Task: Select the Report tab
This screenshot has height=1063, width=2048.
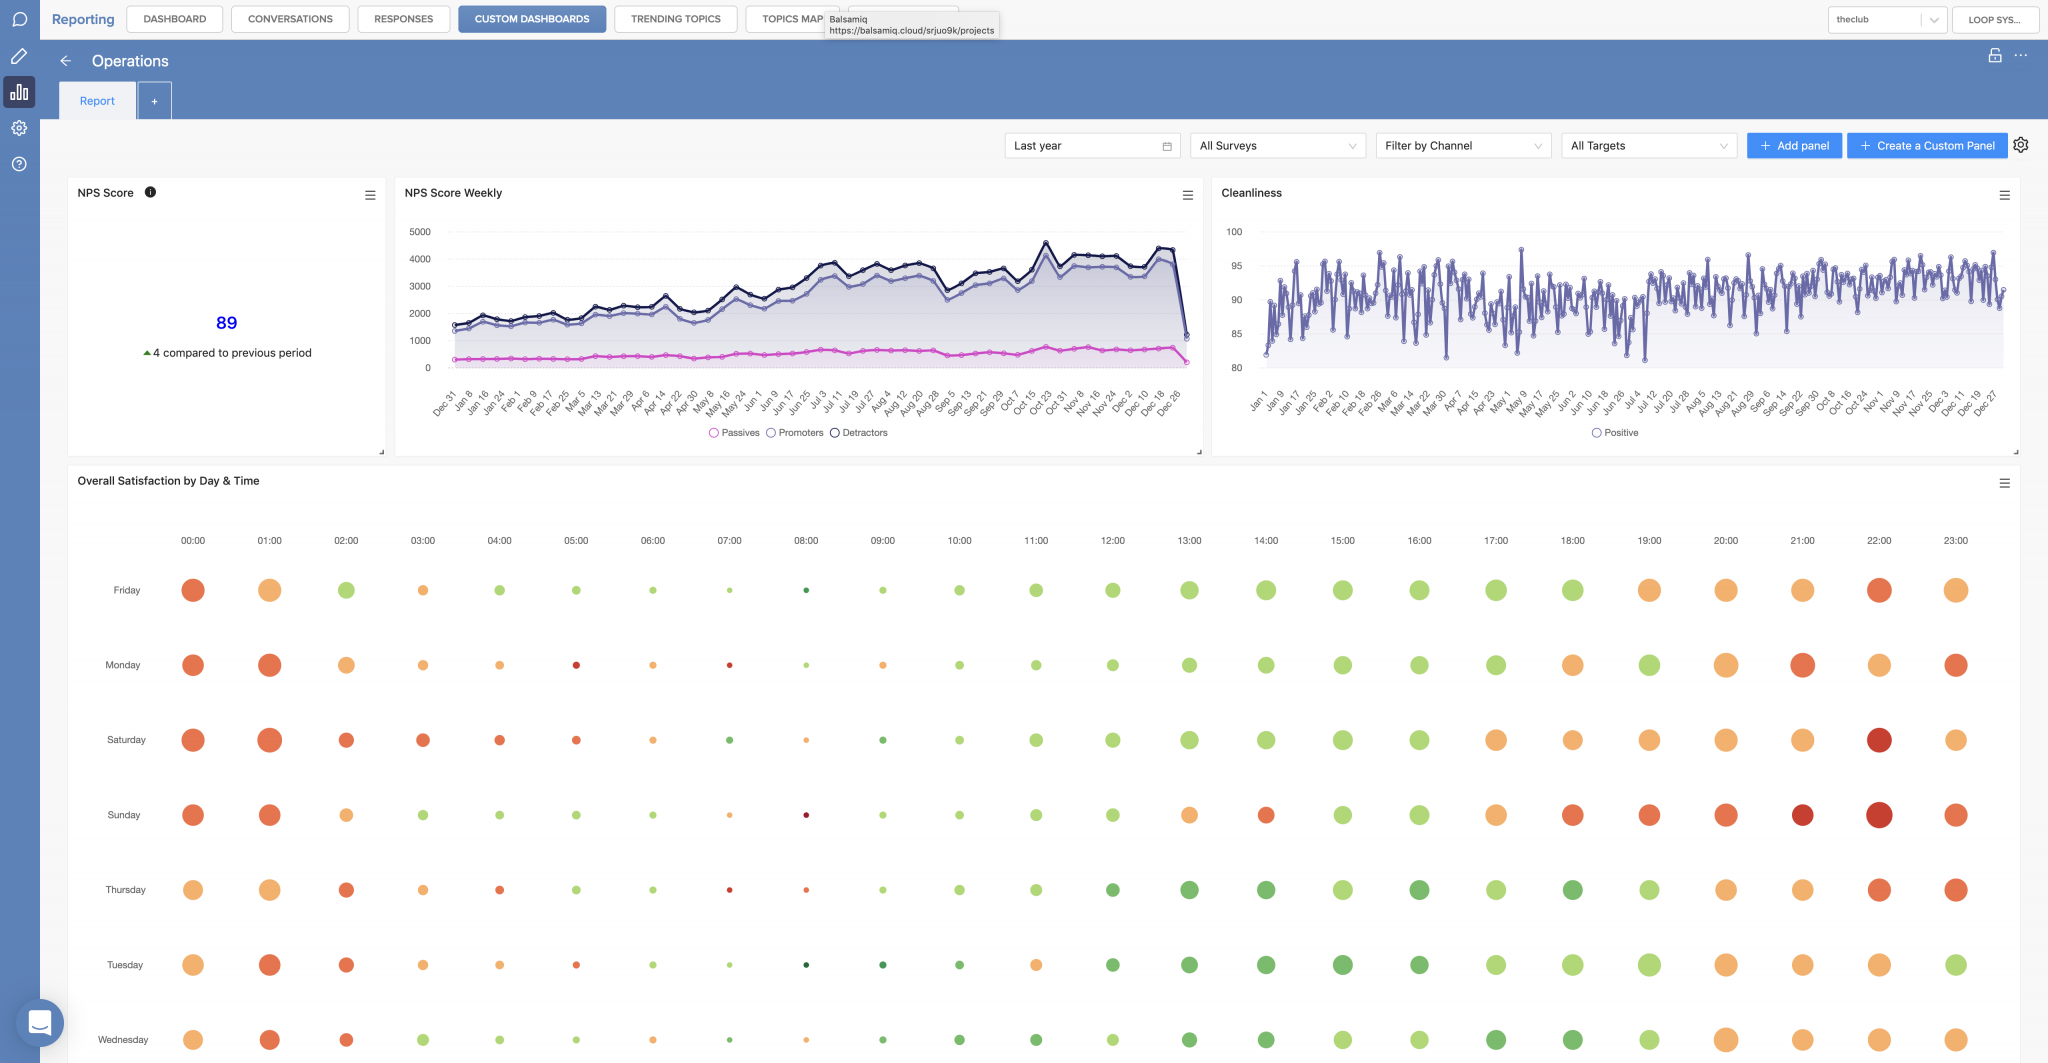Action: pos(96,100)
